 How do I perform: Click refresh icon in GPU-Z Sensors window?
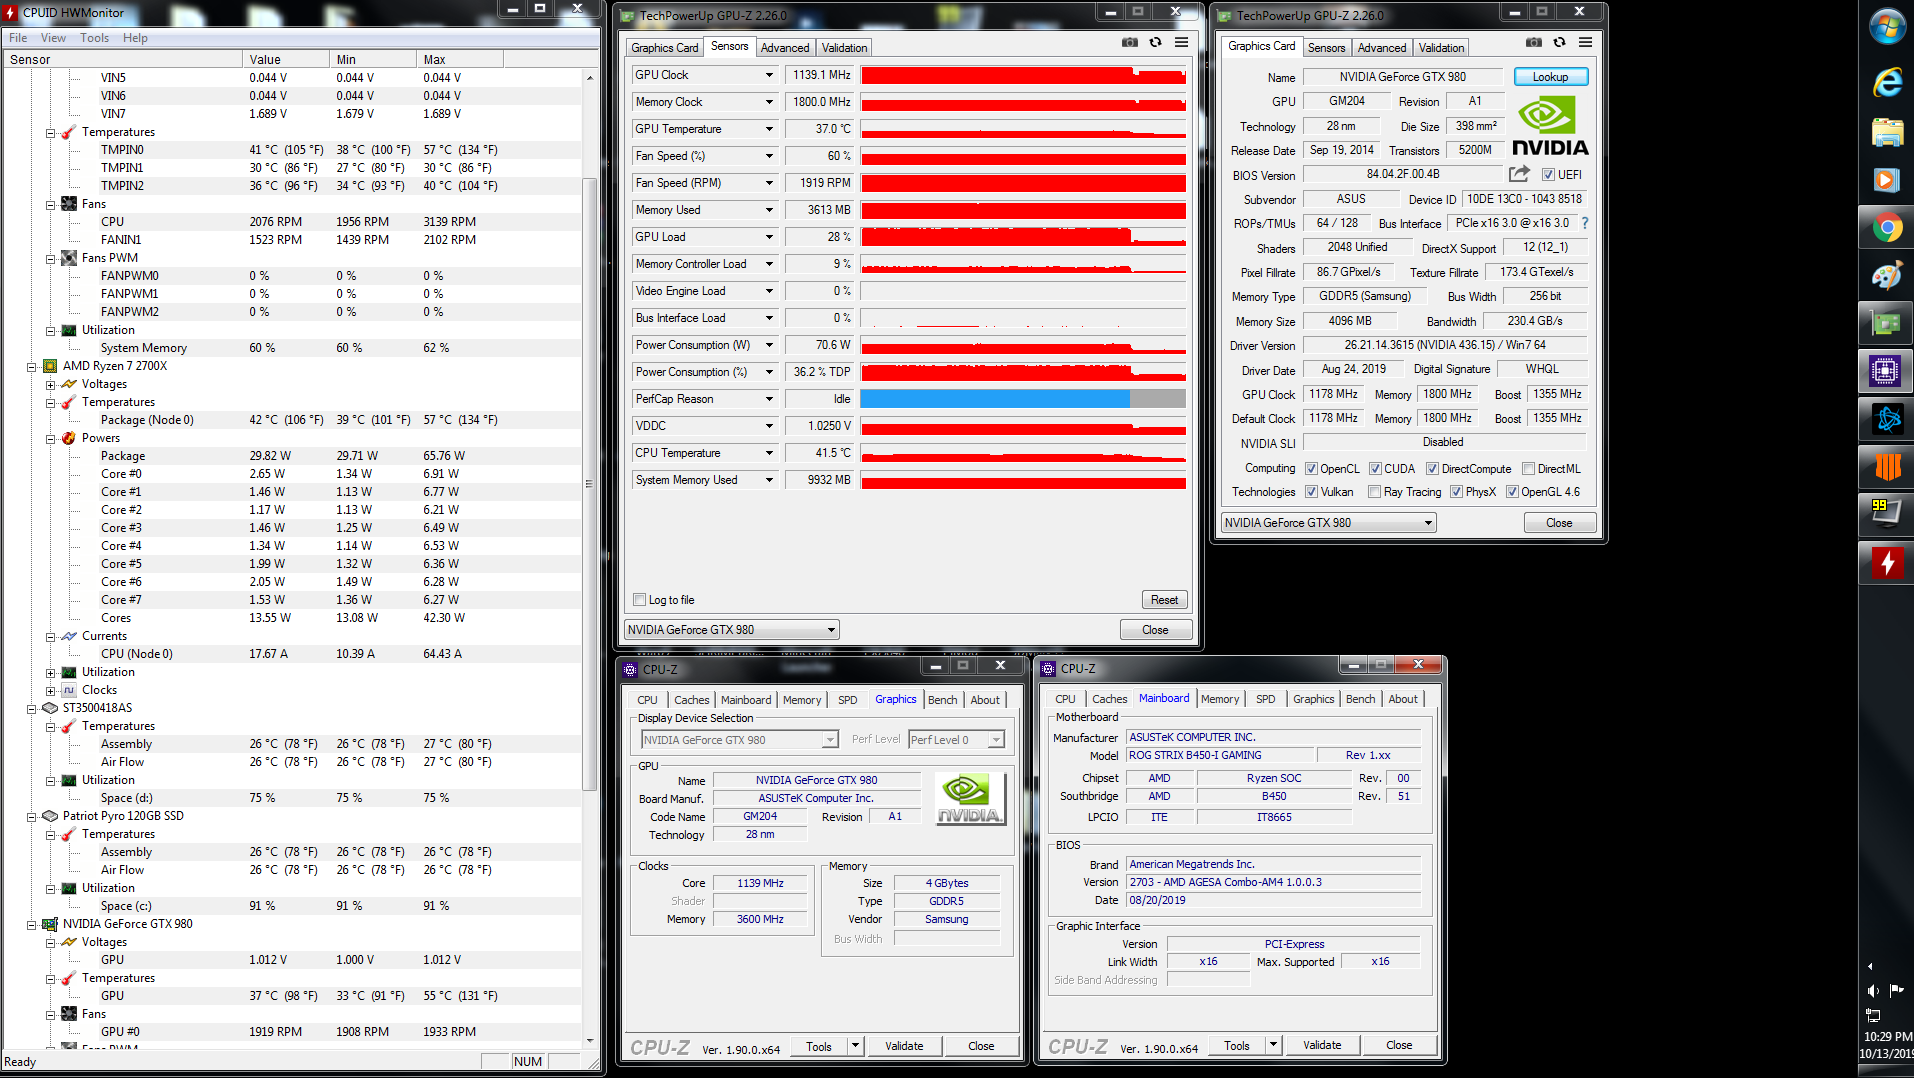[1155, 43]
